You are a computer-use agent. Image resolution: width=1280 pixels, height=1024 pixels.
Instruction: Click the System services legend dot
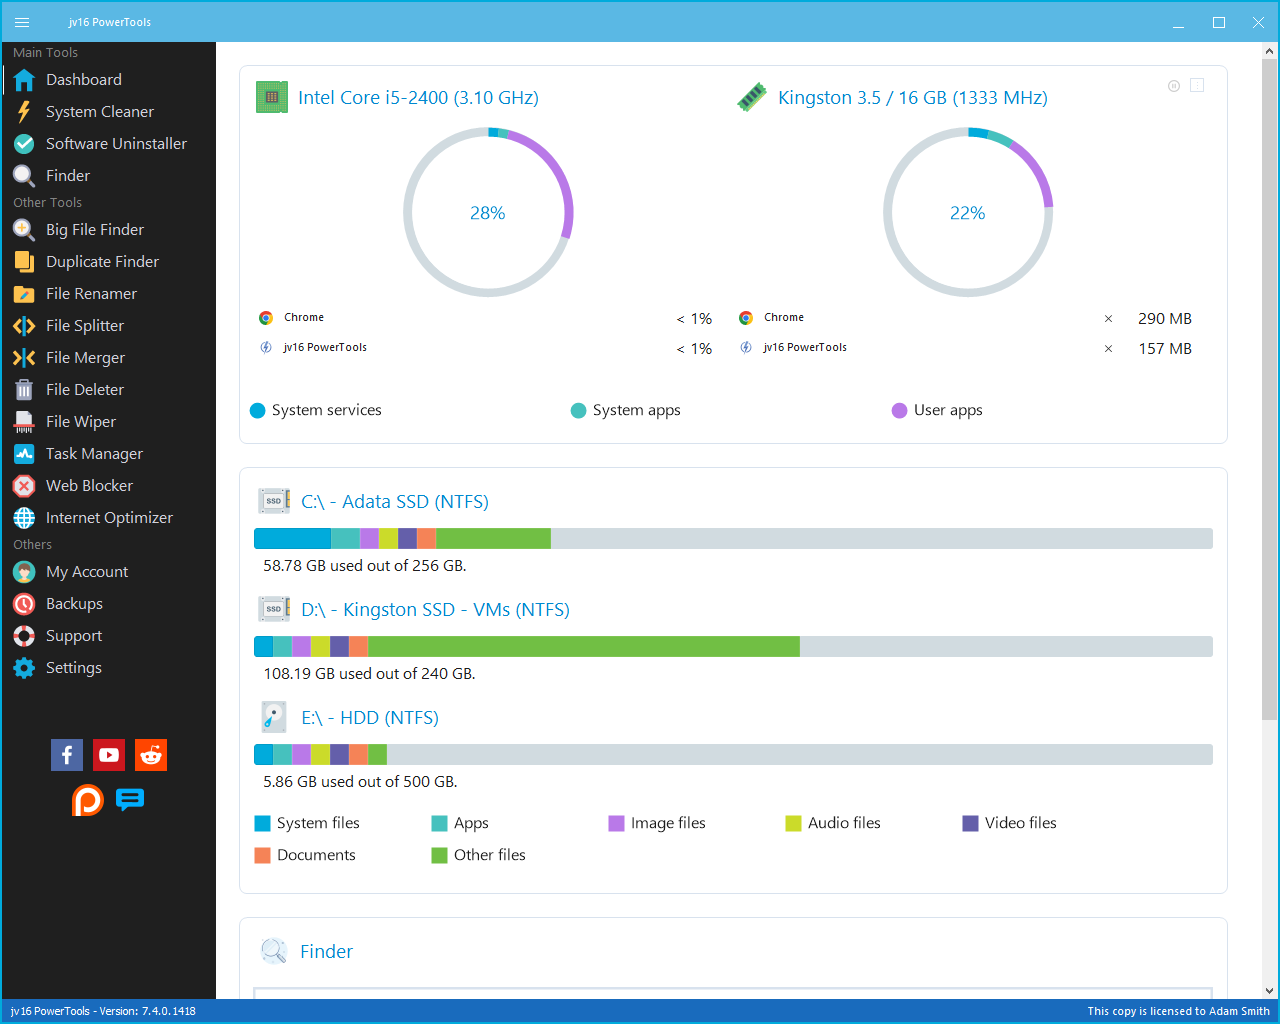[x=257, y=411]
